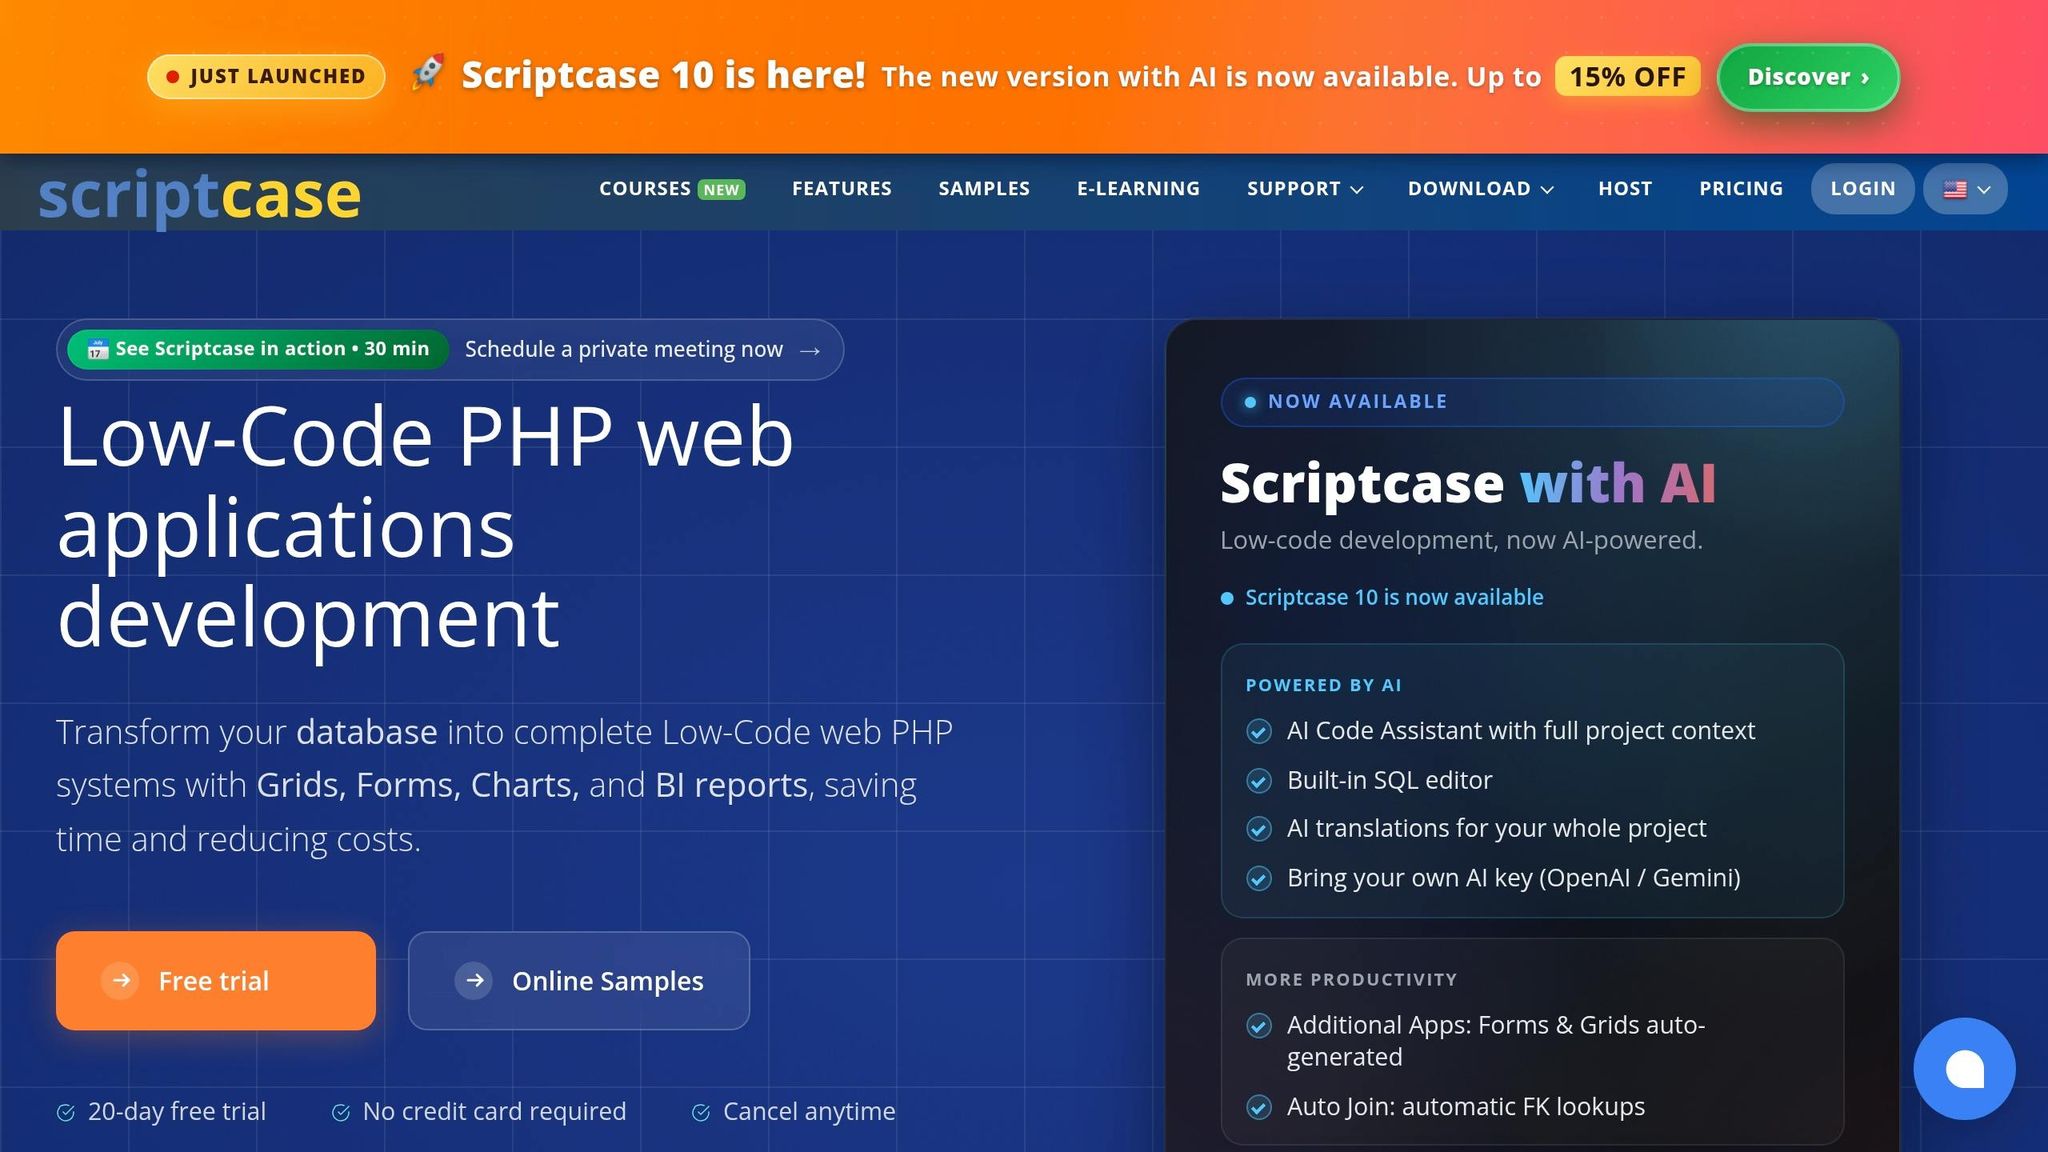The width and height of the screenshot is (2048, 1152).
Task: Open the language selector dropdown arrow
Action: pos(1984,190)
